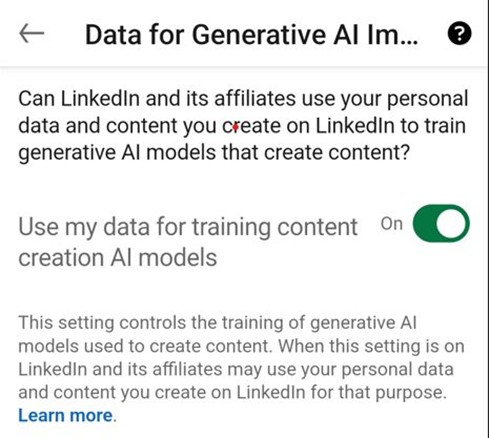The image size is (489, 438).
Task: Click the red dot in the word "create"
Action: click(235, 127)
